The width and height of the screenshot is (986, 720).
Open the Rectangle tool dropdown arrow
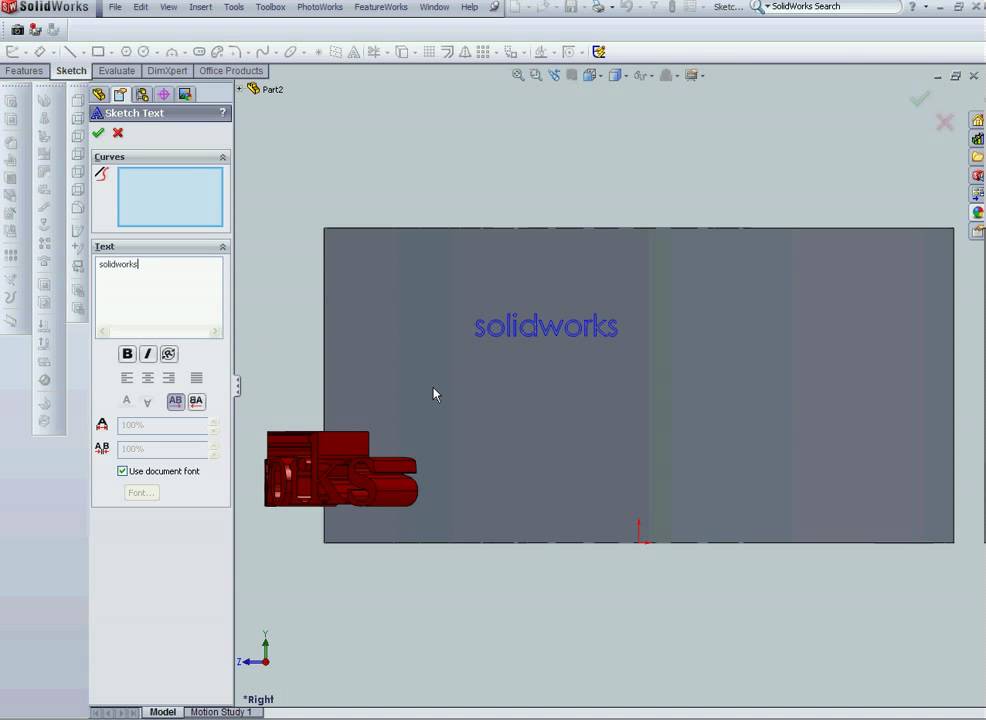click(111, 52)
